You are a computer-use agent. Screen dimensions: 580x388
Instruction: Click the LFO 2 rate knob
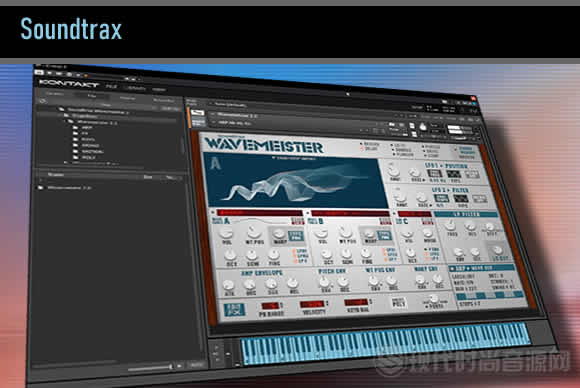(x=421, y=198)
